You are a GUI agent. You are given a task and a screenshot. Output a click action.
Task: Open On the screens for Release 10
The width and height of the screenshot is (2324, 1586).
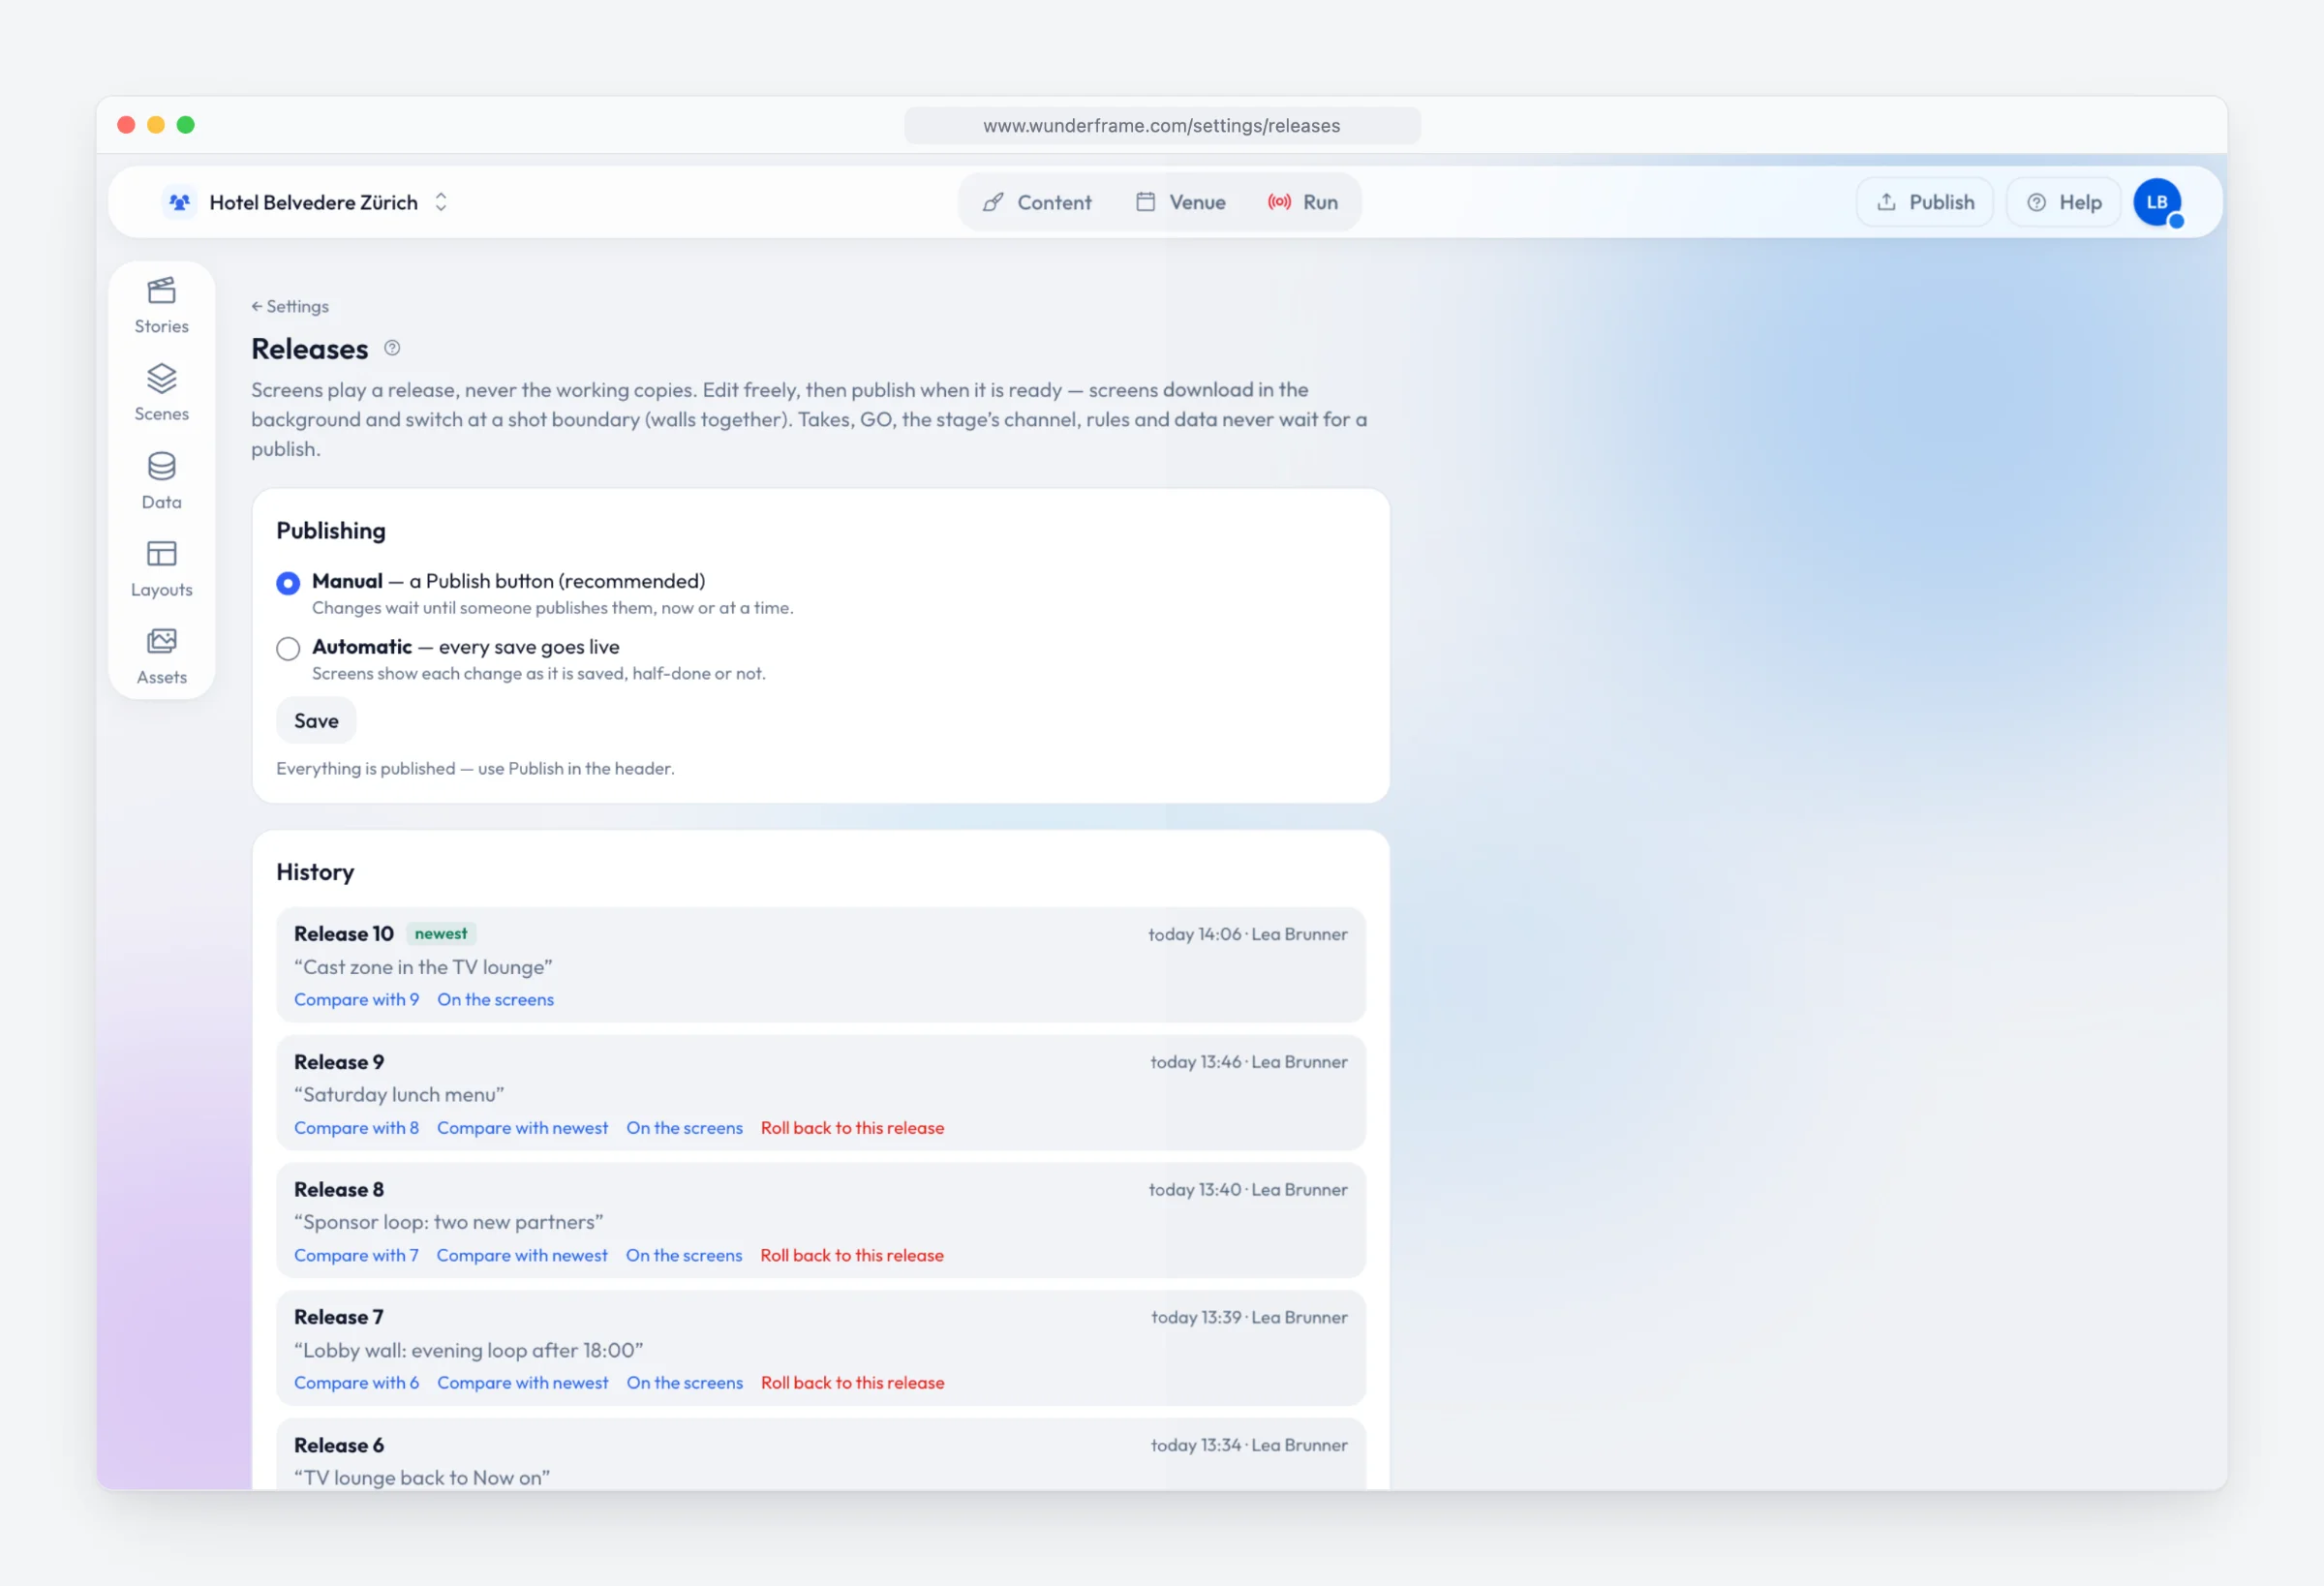tap(495, 999)
